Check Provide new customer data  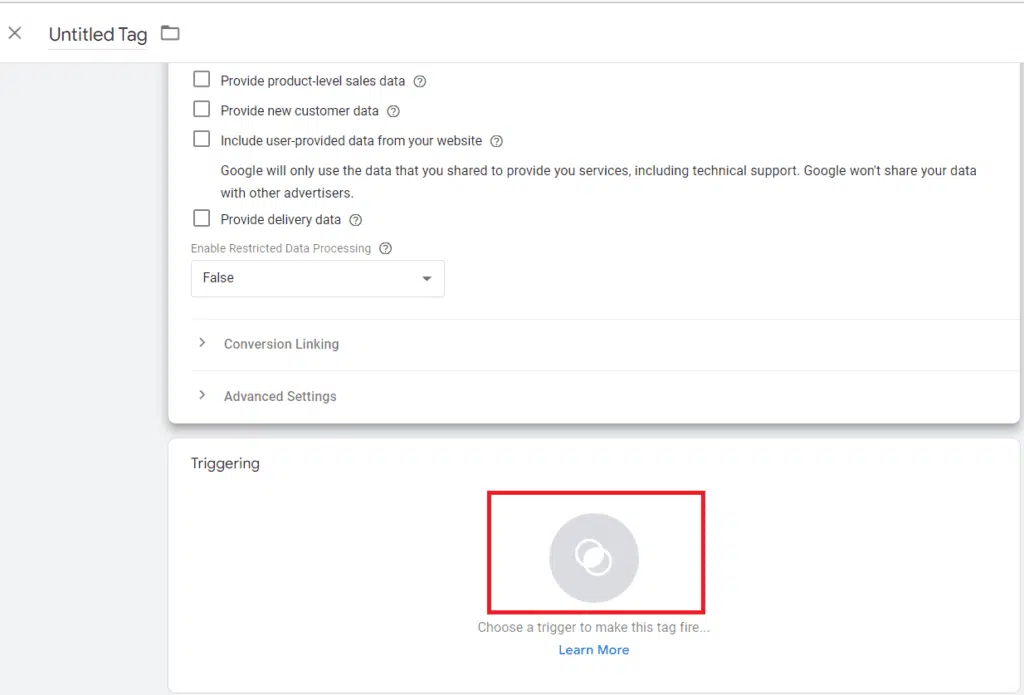tap(202, 110)
